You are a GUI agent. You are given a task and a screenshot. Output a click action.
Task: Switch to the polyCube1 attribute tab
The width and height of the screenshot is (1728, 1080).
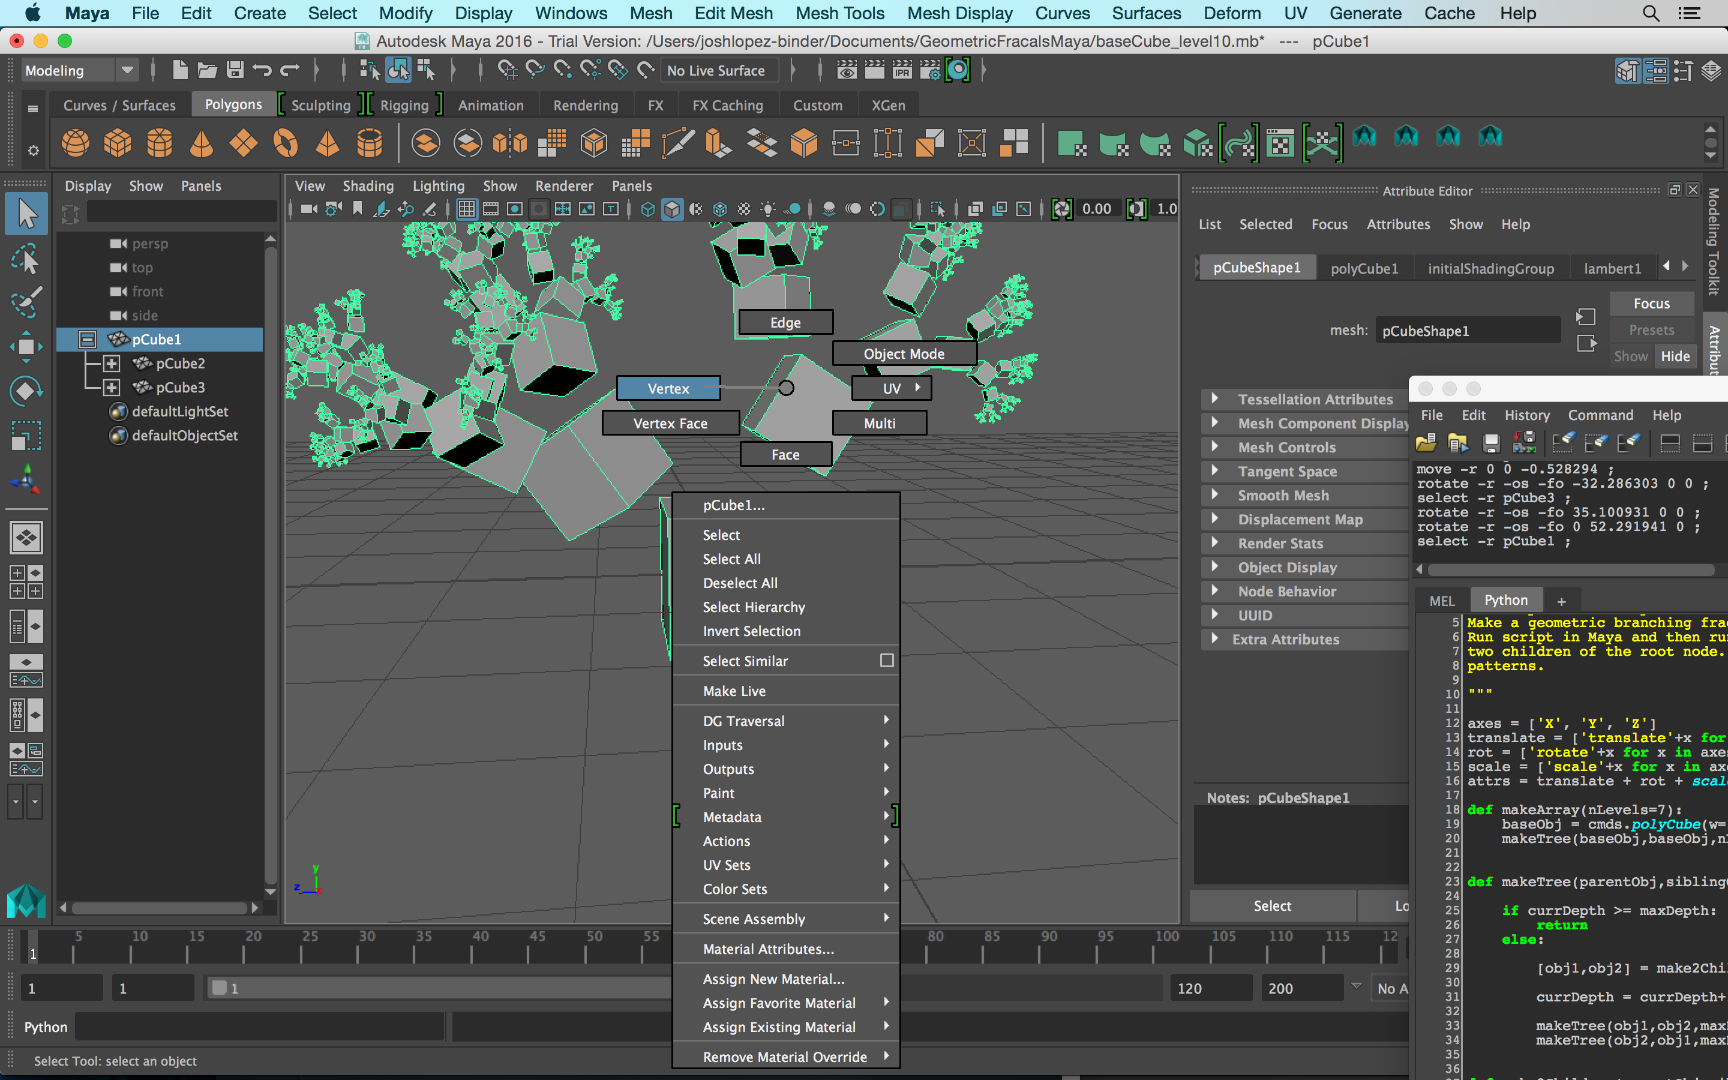point(1364,268)
